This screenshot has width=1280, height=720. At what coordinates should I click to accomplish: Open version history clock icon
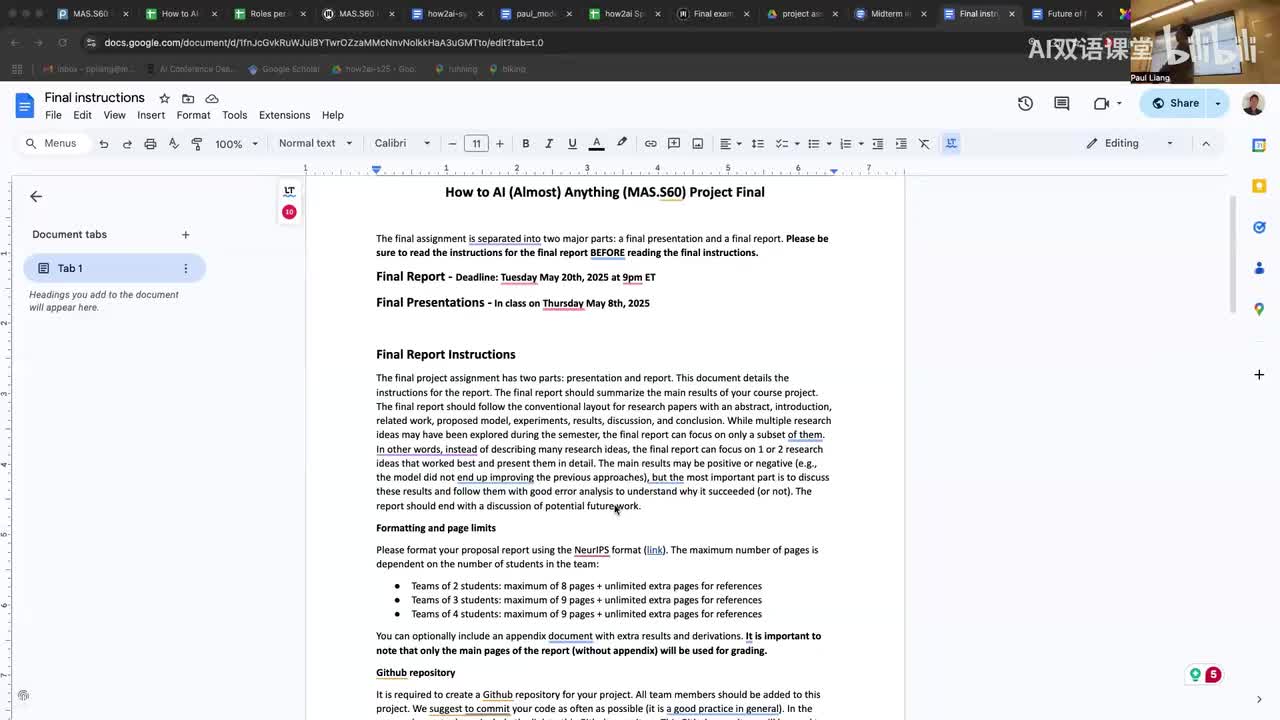point(1025,103)
